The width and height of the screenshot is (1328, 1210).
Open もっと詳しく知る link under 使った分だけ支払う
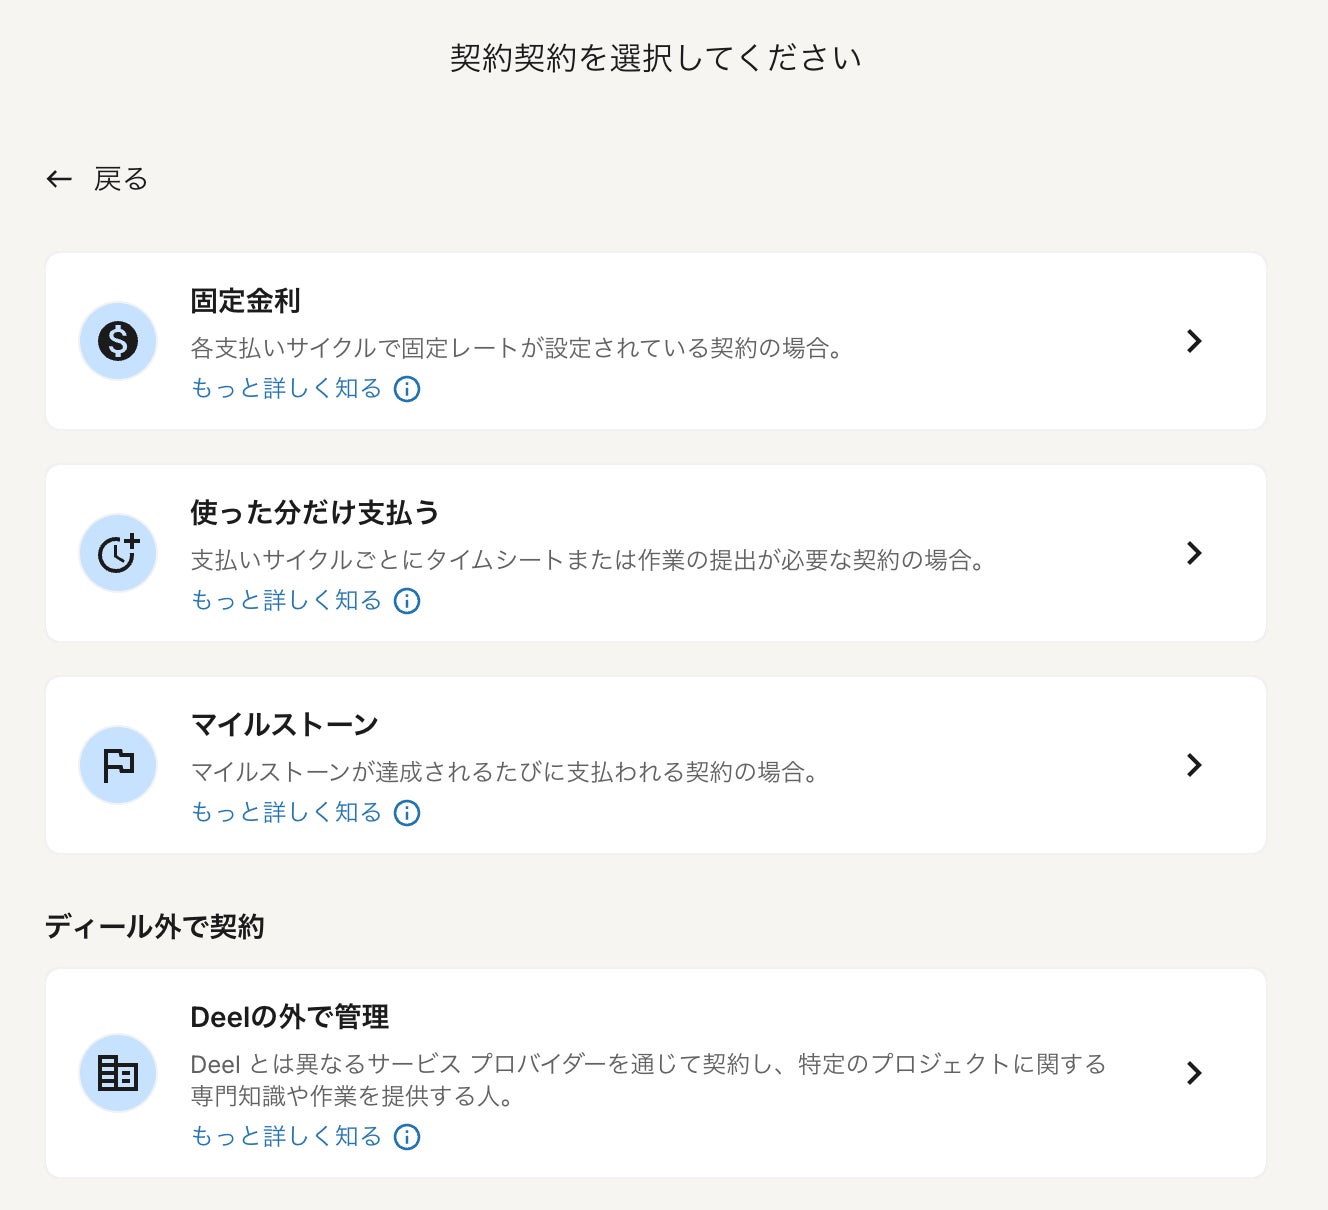click(x=286, y=601)
